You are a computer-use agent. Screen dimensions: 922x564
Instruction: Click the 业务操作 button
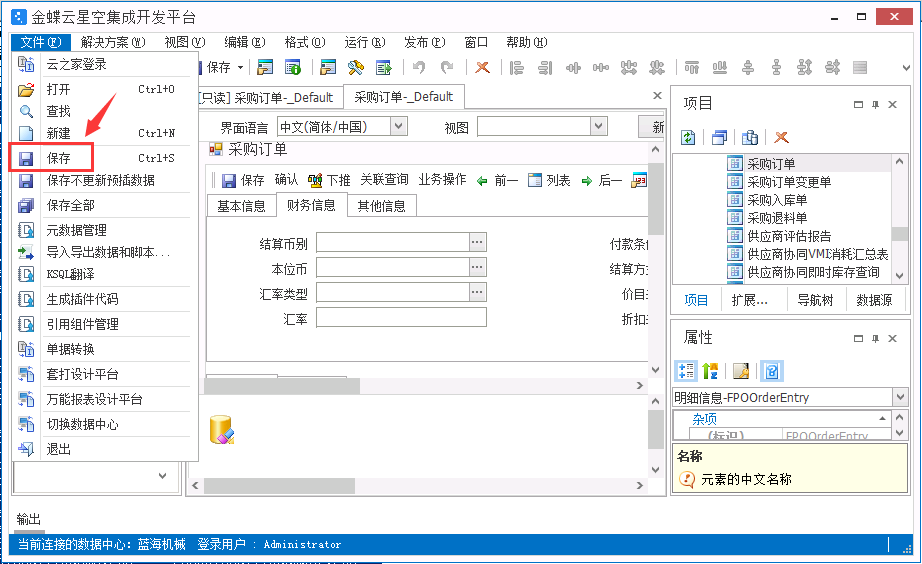pyautogui.click(x=442, y=179)
